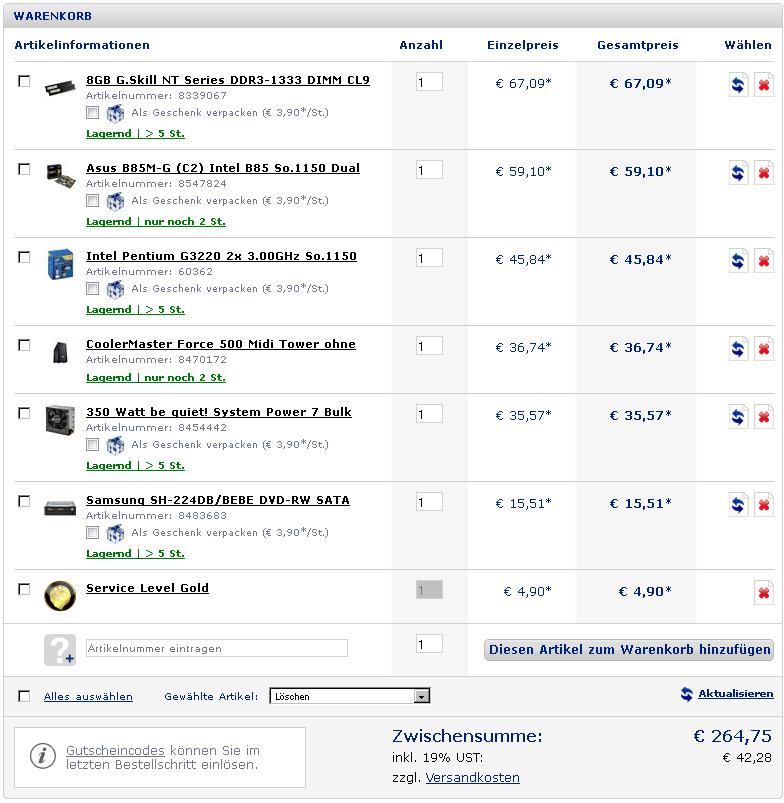Click the gift icon for Asus B85M-G
The width and height of the screenshot is (784, 803).
[x=115, y=201]
